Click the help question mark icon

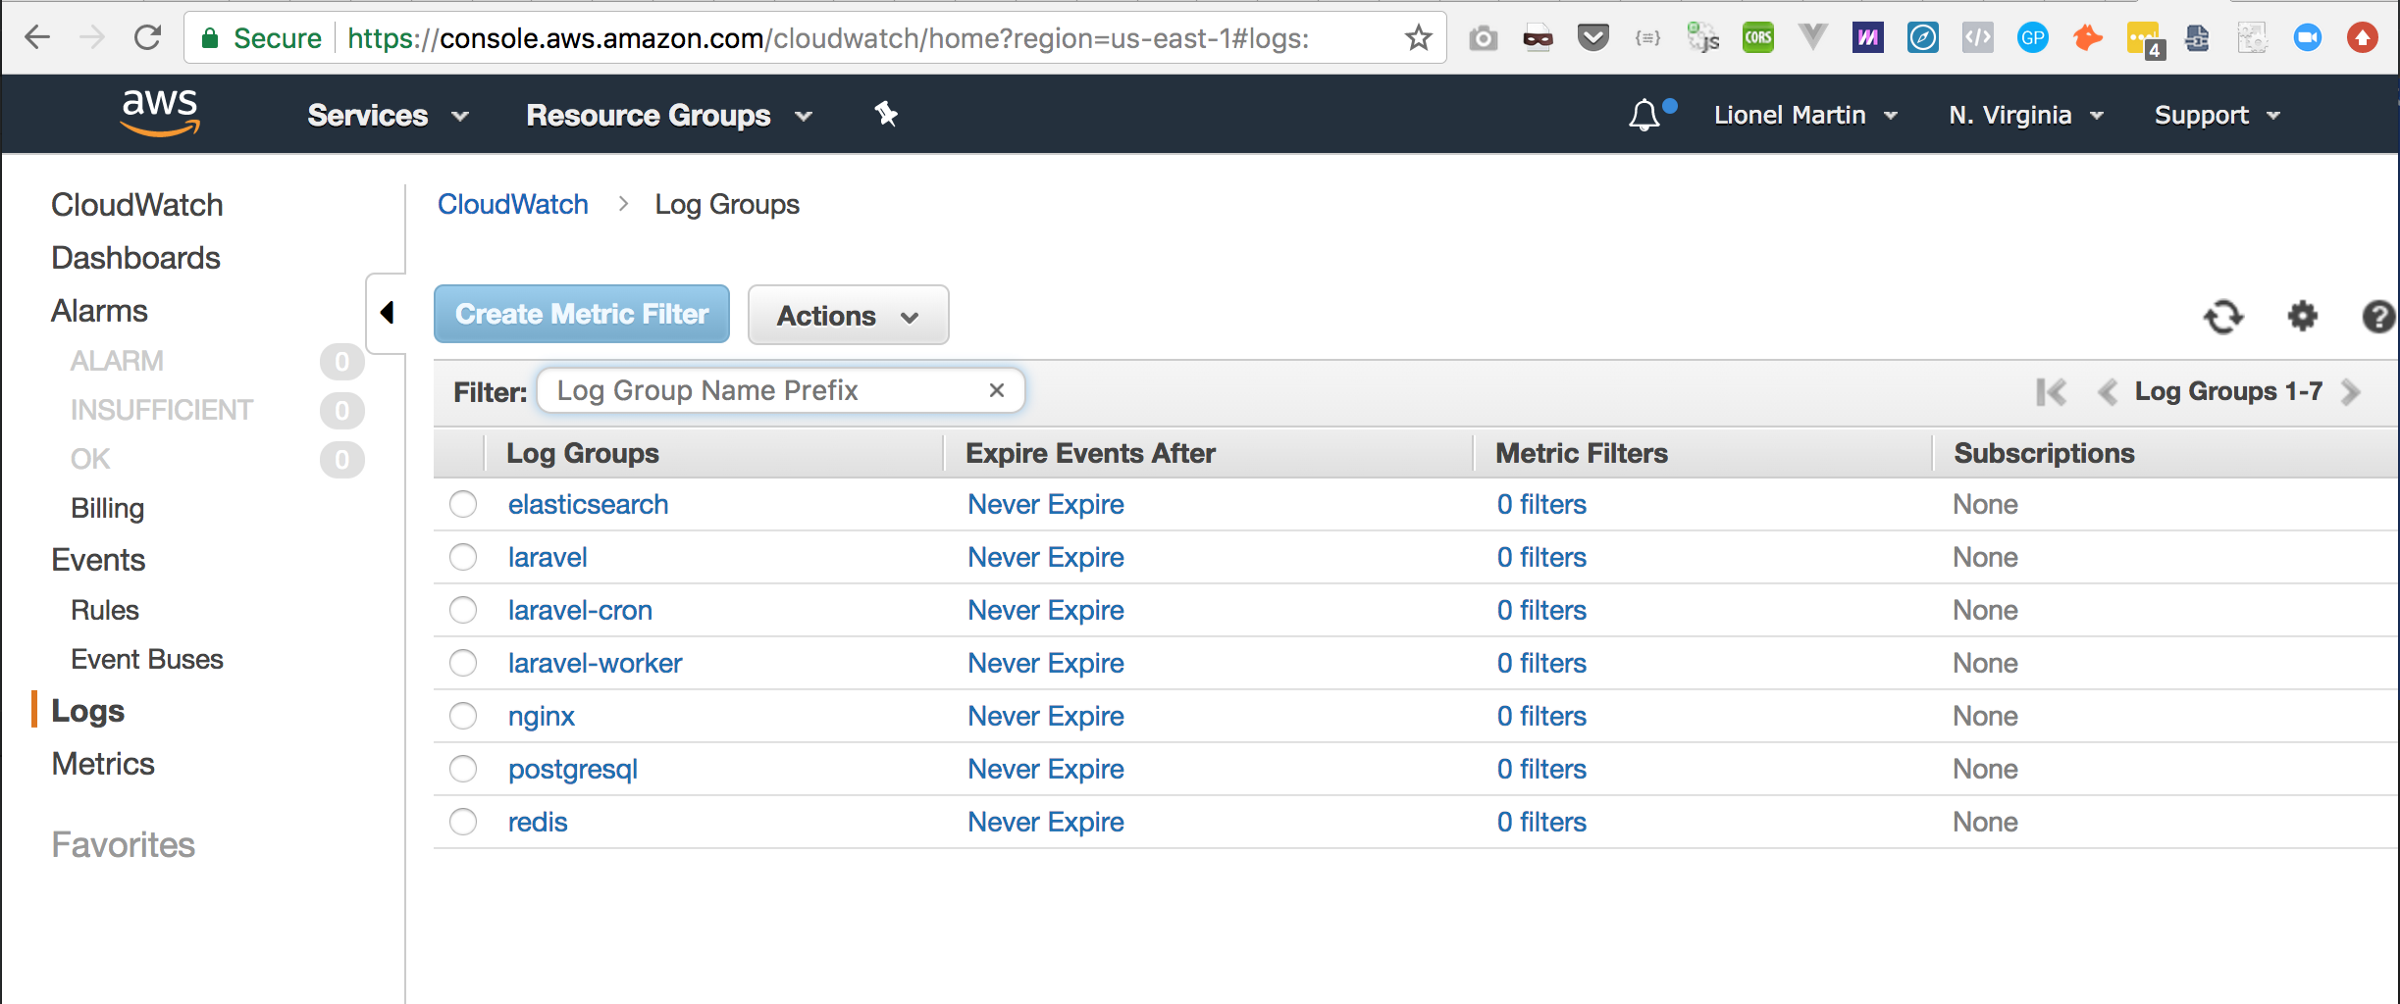point(2377,317)
